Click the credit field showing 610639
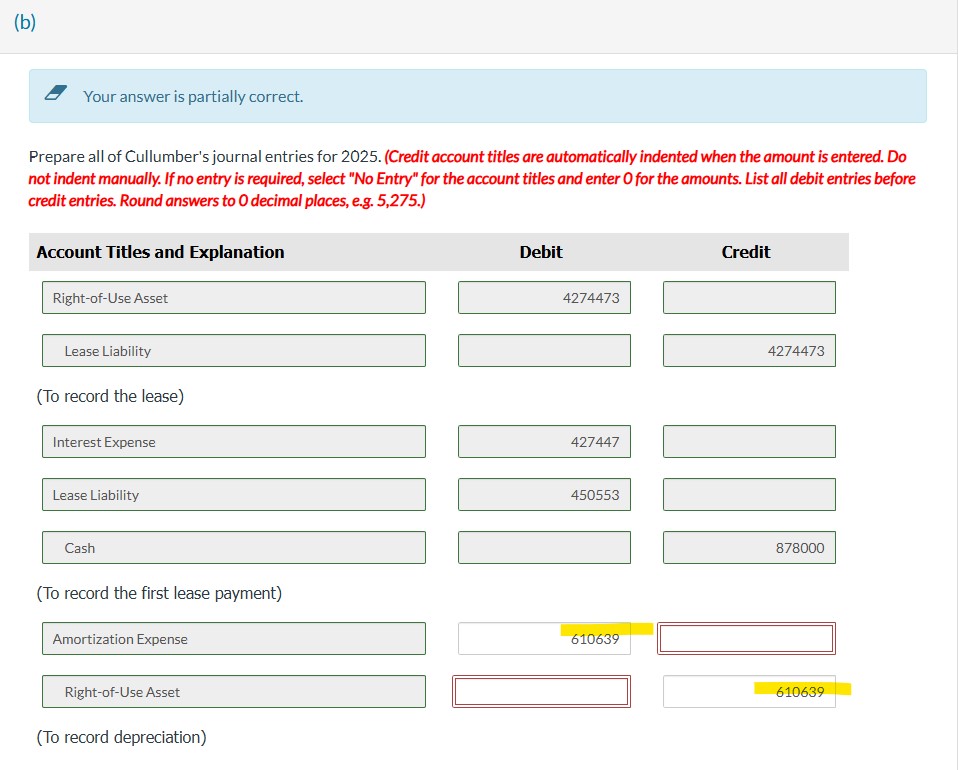This screenshot has height=770, width=958. (749, 692)
